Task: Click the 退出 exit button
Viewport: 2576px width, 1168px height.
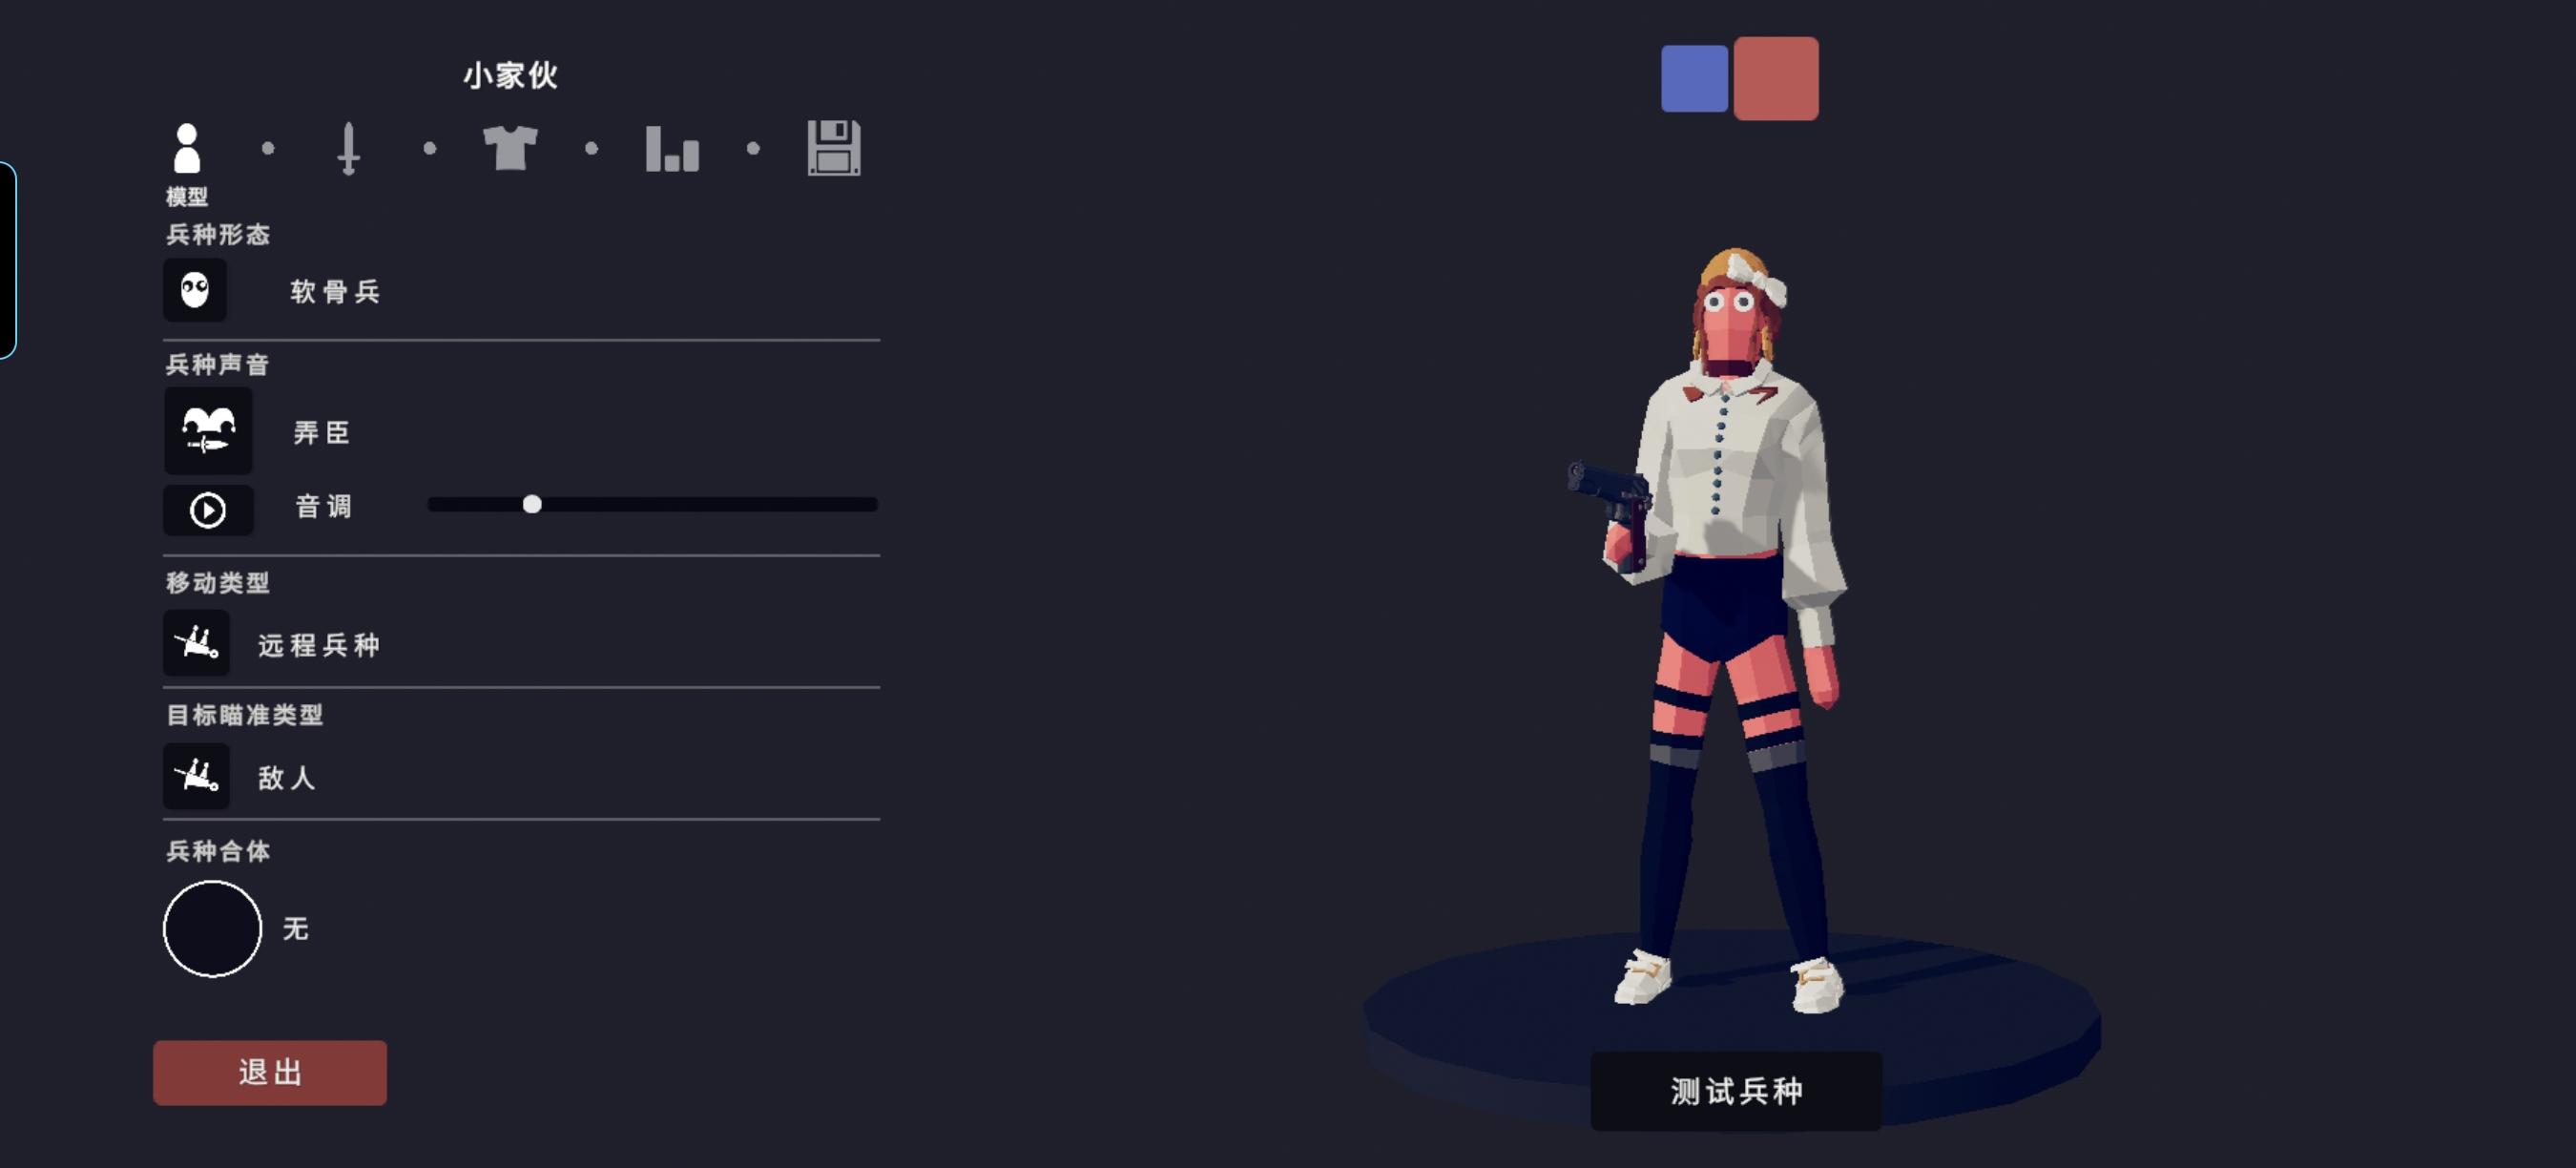Action: click(270, 1072)
